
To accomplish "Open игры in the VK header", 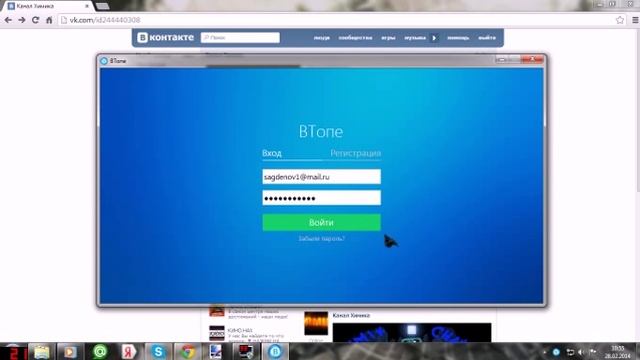I will pos(388,38).
